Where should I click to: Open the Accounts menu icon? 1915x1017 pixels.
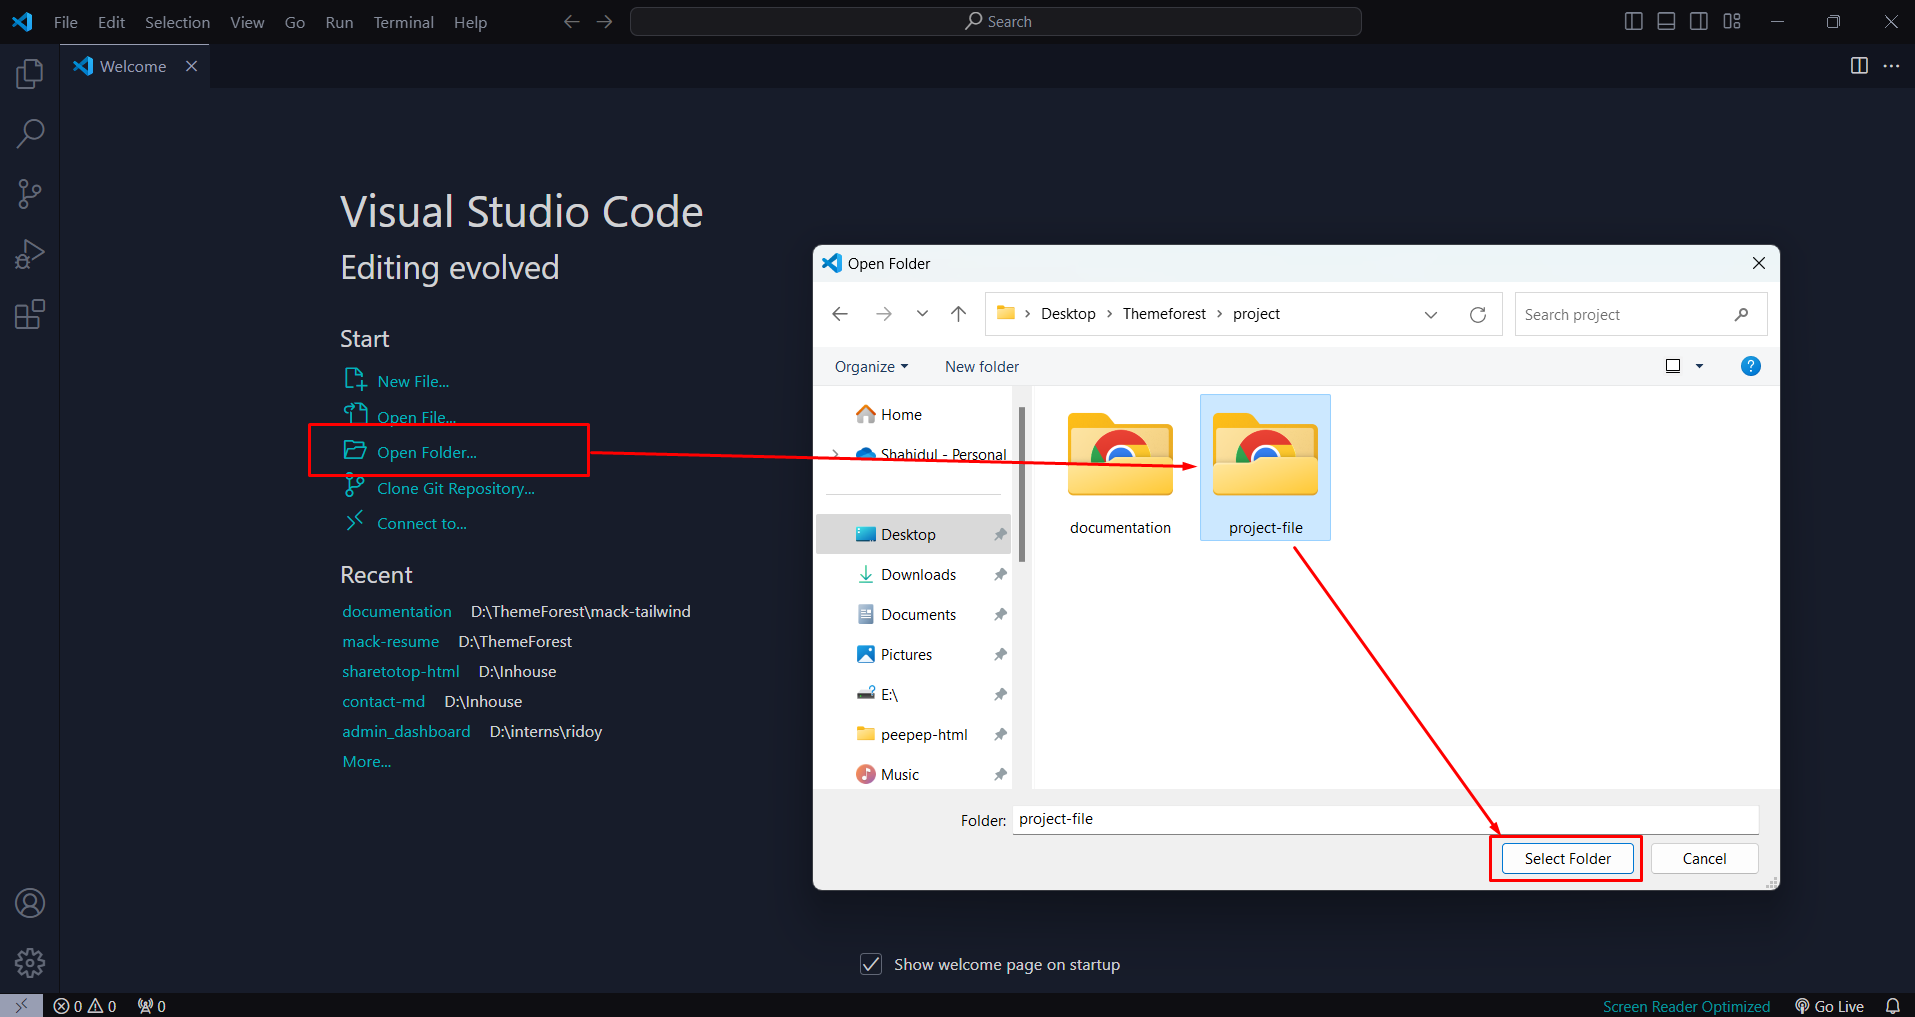click(30, 903)
